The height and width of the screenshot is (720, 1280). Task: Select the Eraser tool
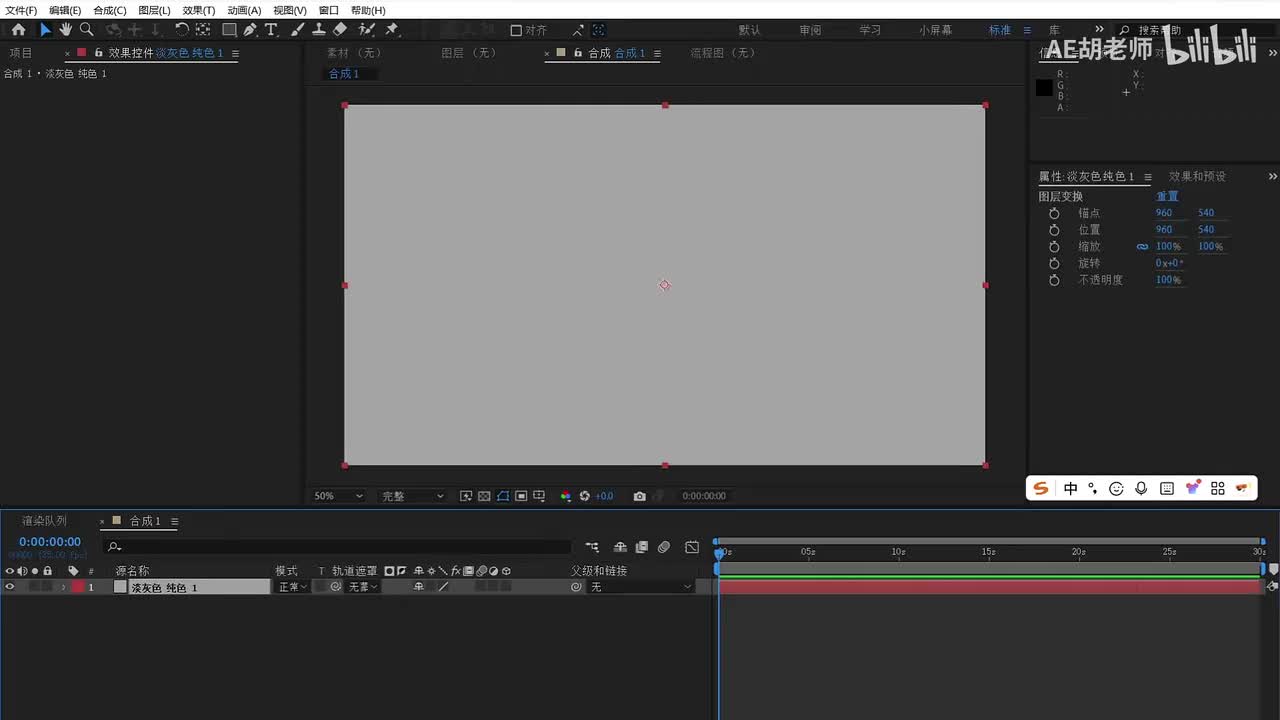340,30
